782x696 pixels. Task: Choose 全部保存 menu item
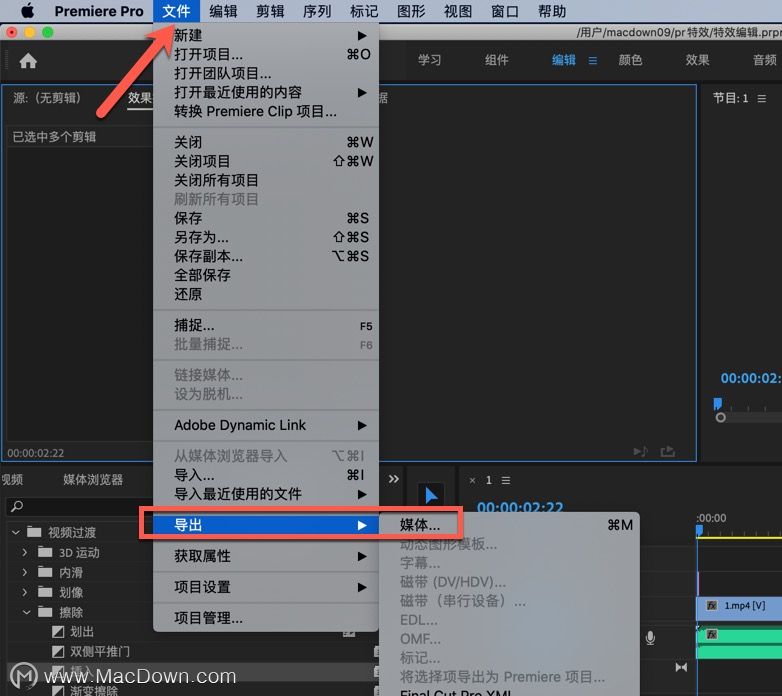click(266, 275)
